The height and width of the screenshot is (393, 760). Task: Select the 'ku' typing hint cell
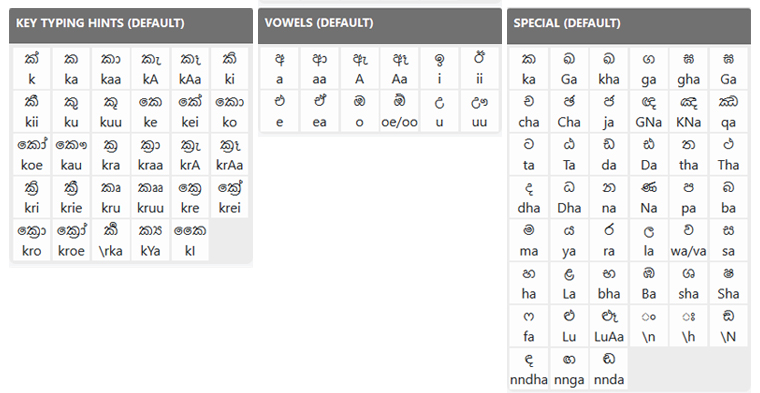click(x=71, y=111)
